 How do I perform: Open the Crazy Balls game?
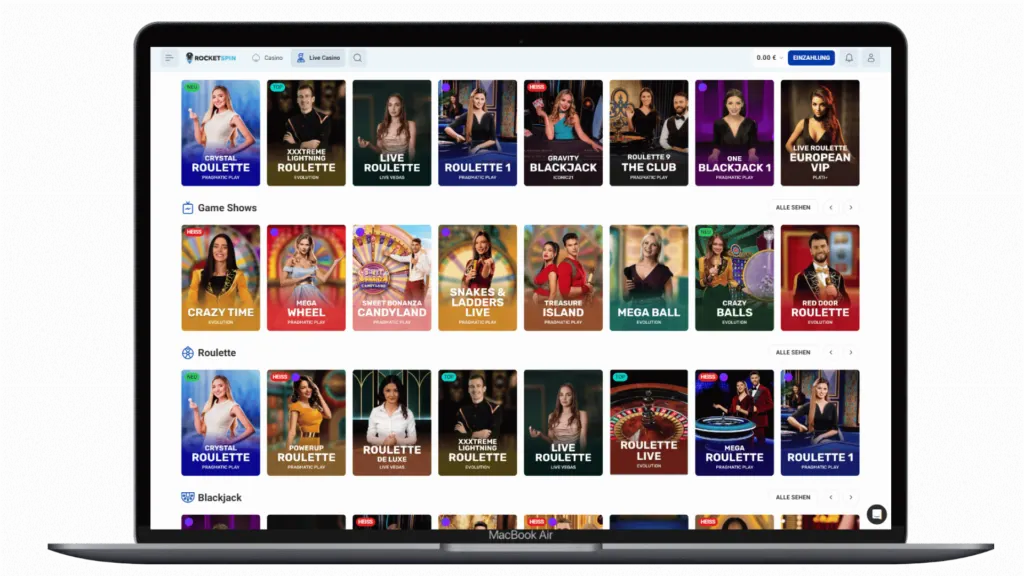pyautogui.click(x=734, y=278)
